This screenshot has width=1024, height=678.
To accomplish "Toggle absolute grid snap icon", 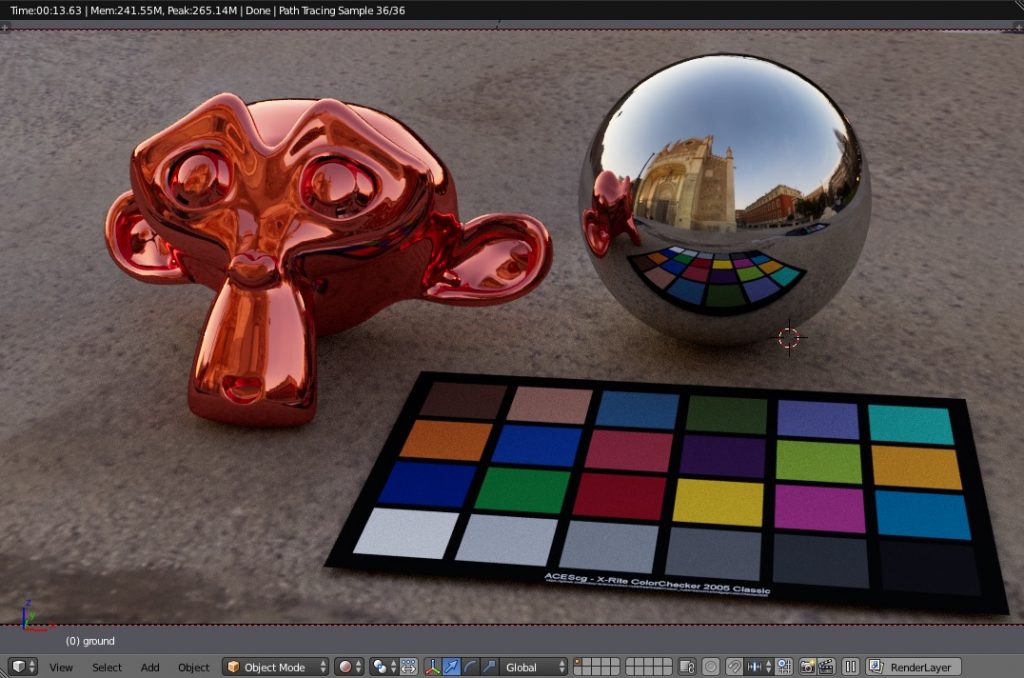I will tap(784, 667).
